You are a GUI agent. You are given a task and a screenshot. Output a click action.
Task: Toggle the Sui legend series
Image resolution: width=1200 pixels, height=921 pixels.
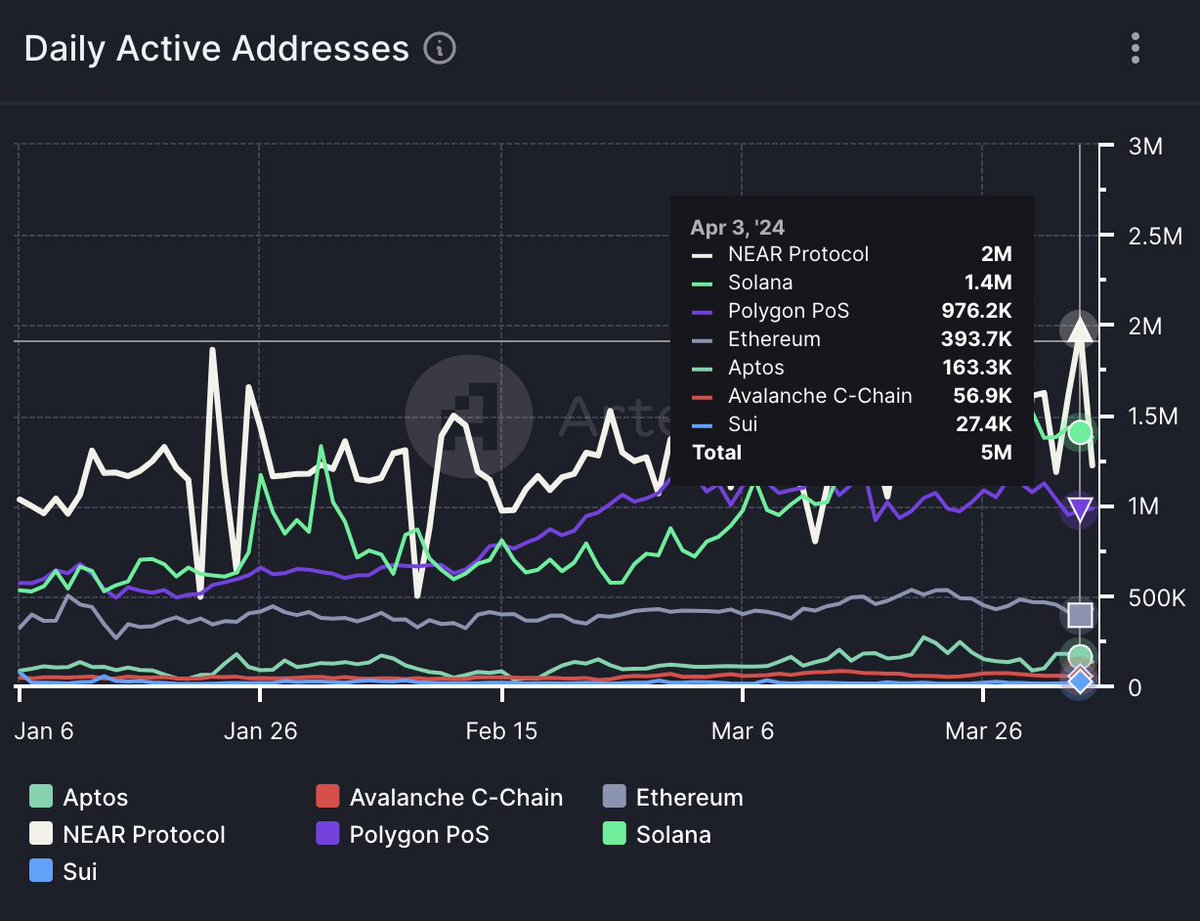pyautogui.click(x=63, y=871)
